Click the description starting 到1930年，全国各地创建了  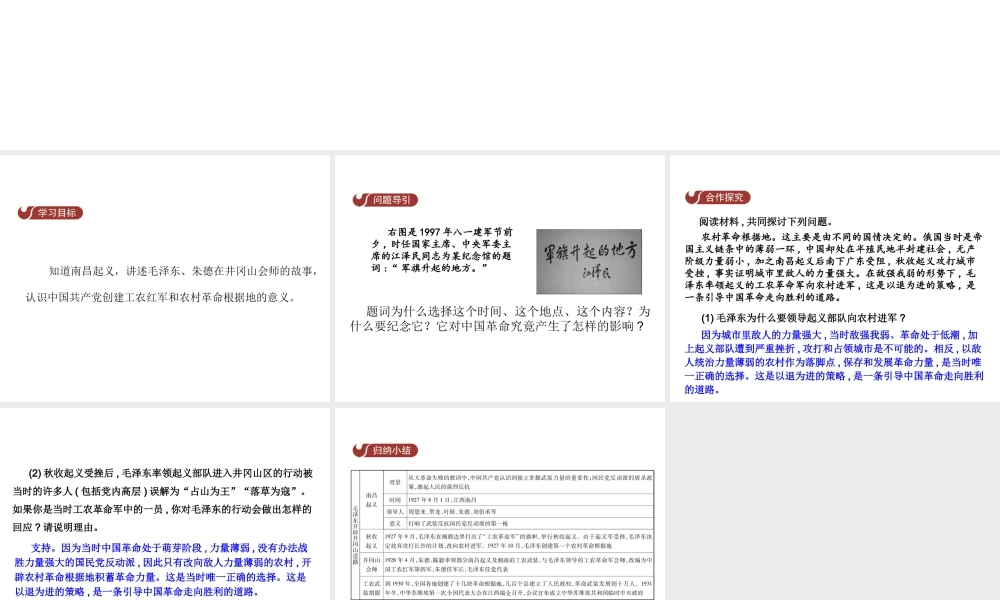518,588
